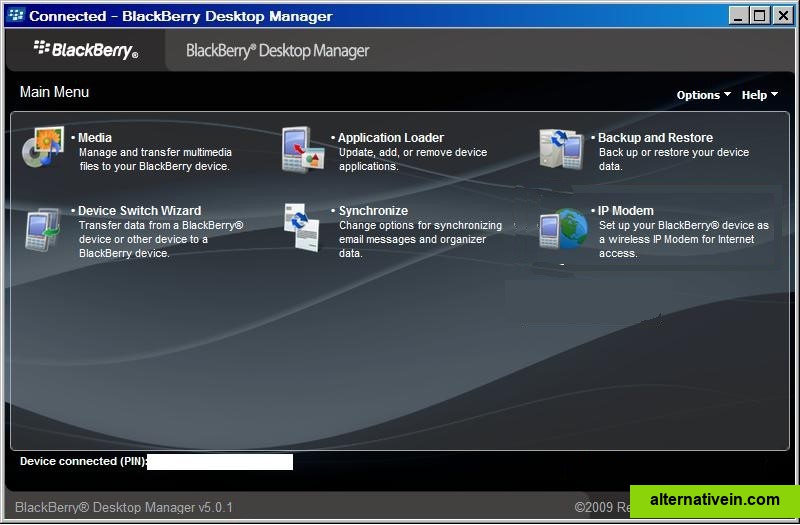The height and width of the screenshot is (525, 800).
Task: Click the white PIN field
Action: [x=220, y=462]
